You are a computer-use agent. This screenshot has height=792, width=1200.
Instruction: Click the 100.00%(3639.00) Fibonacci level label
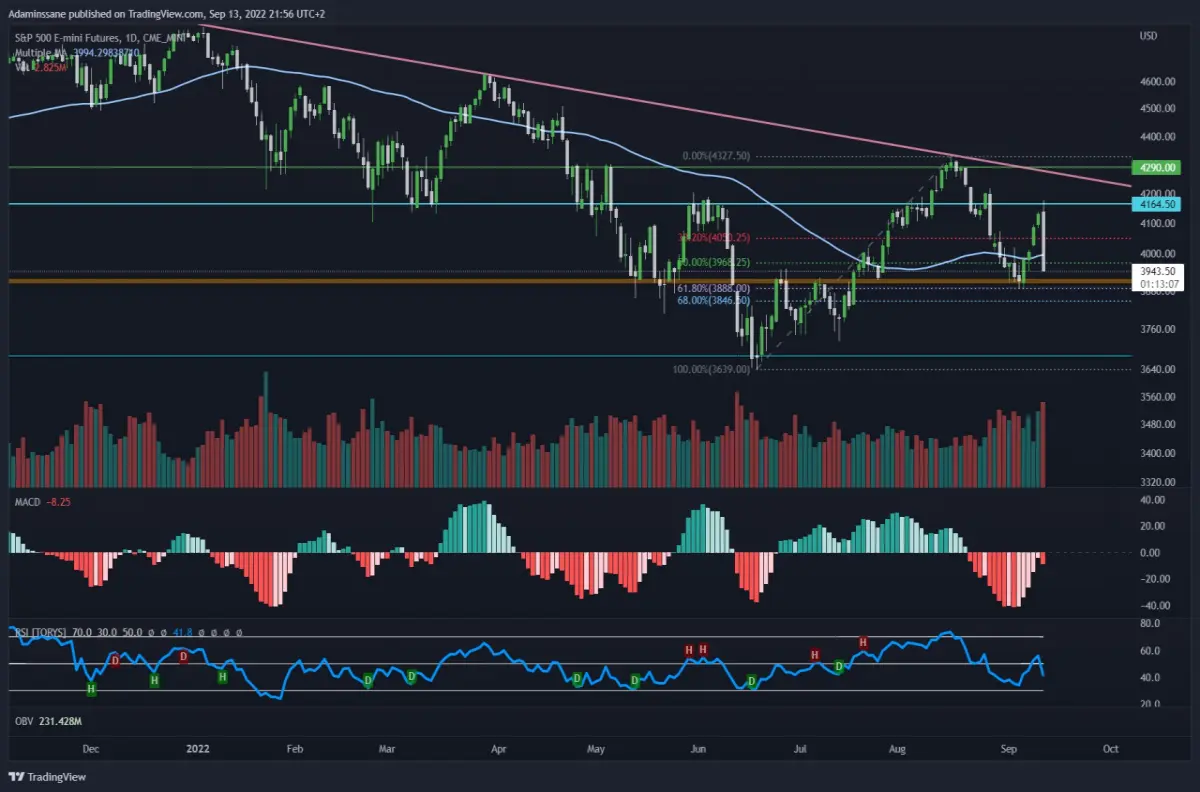click(713, 369)
